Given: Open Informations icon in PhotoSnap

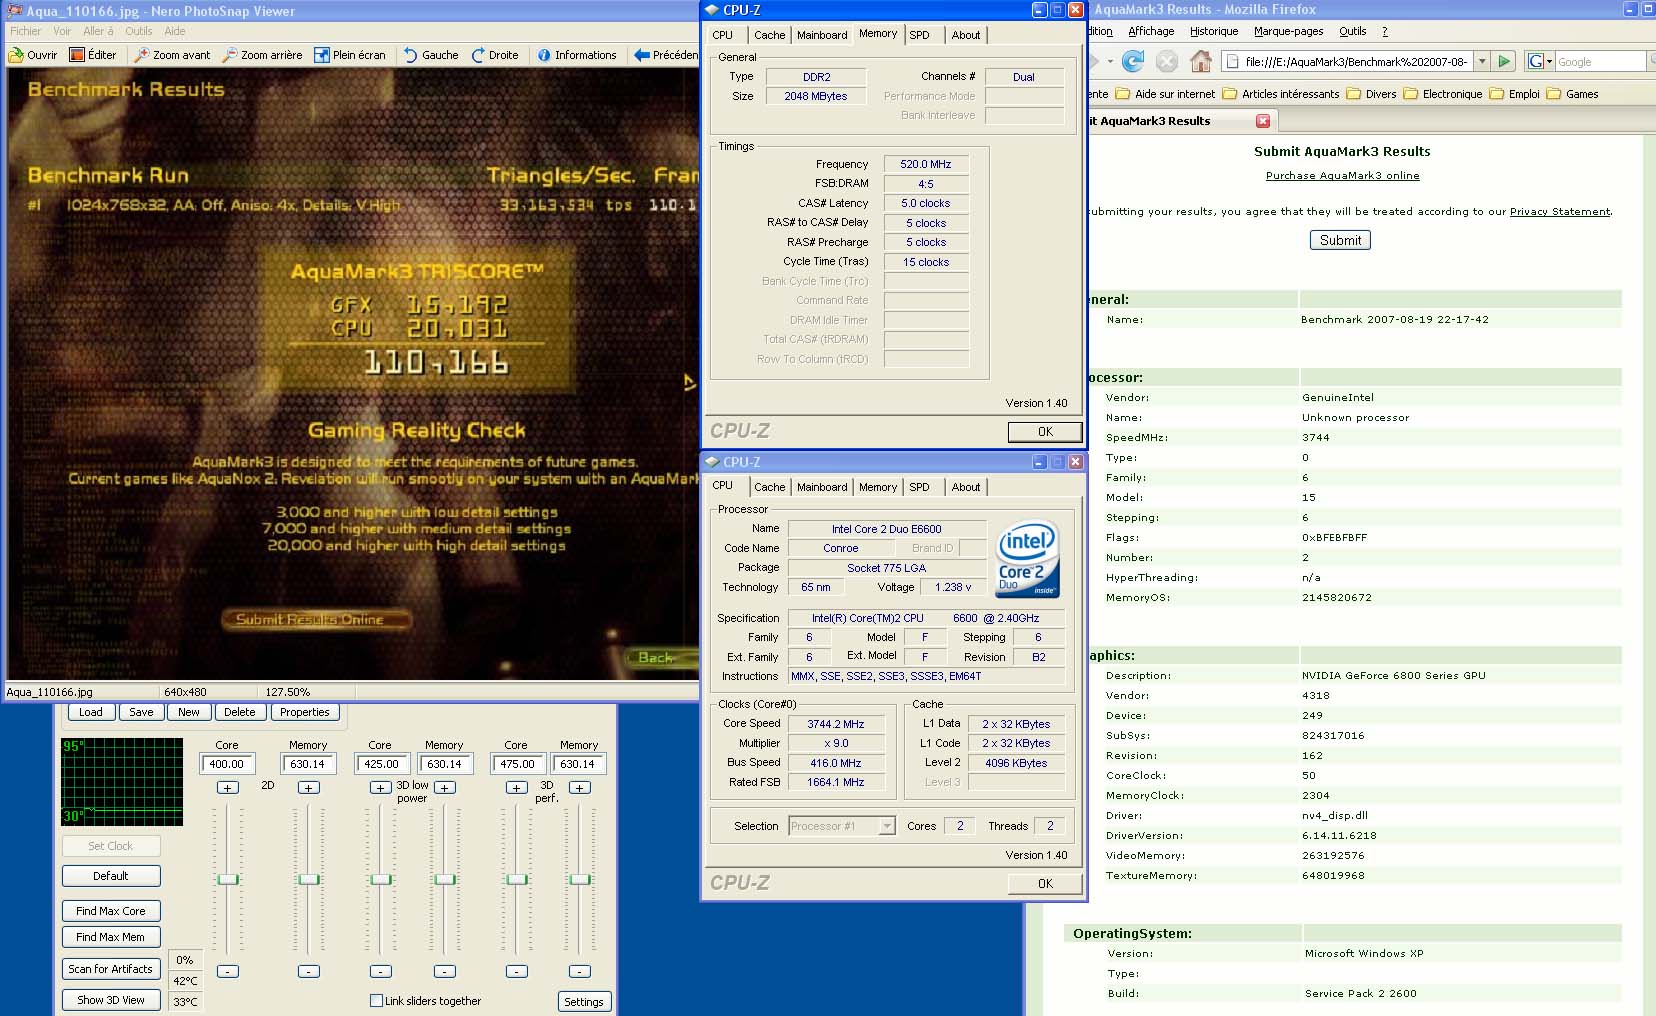Looking at the screenshot, I should 544,55.
